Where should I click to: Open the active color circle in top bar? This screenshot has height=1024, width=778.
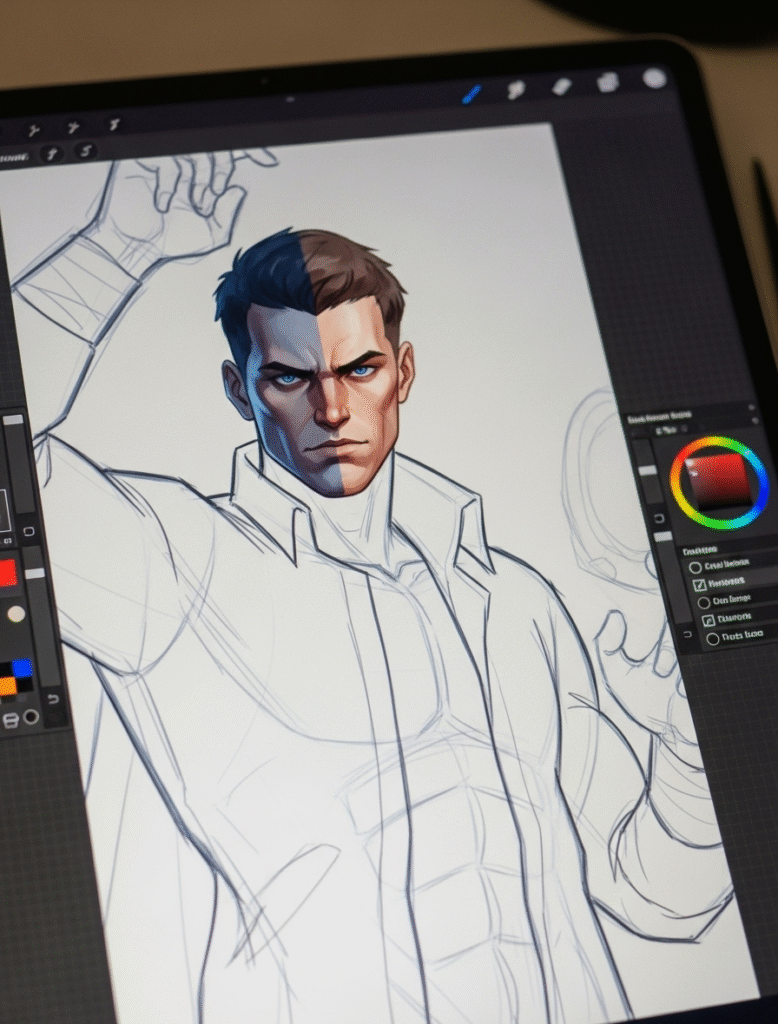(654, 78)
